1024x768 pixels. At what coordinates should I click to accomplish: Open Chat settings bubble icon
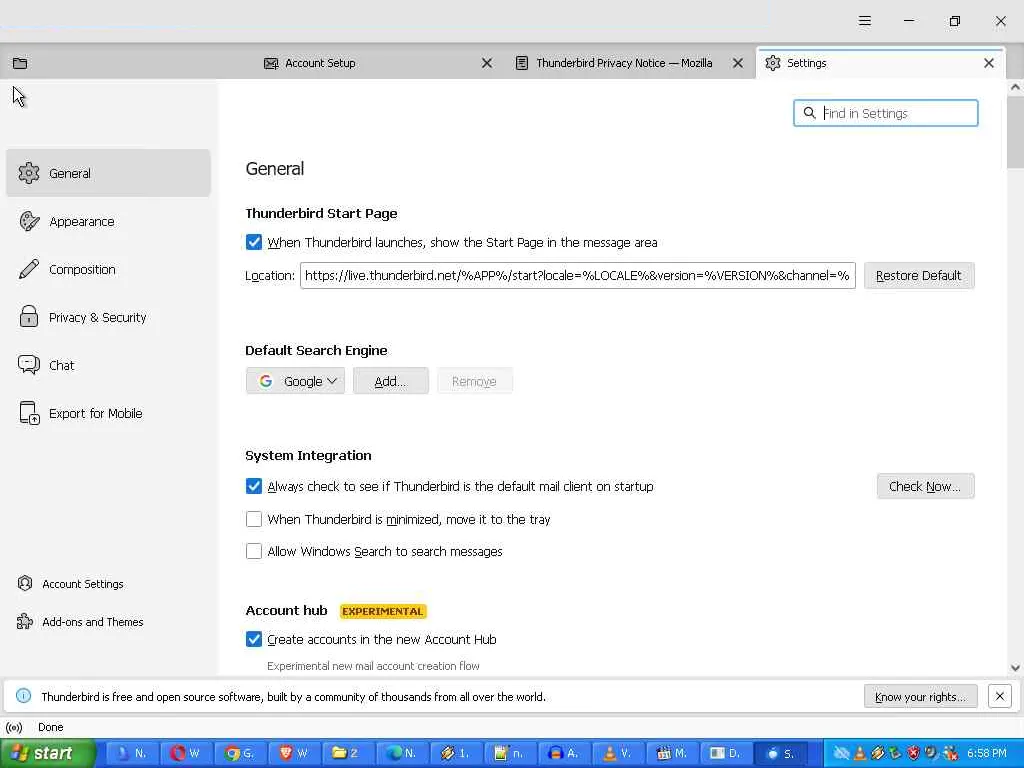pos(29,364)
